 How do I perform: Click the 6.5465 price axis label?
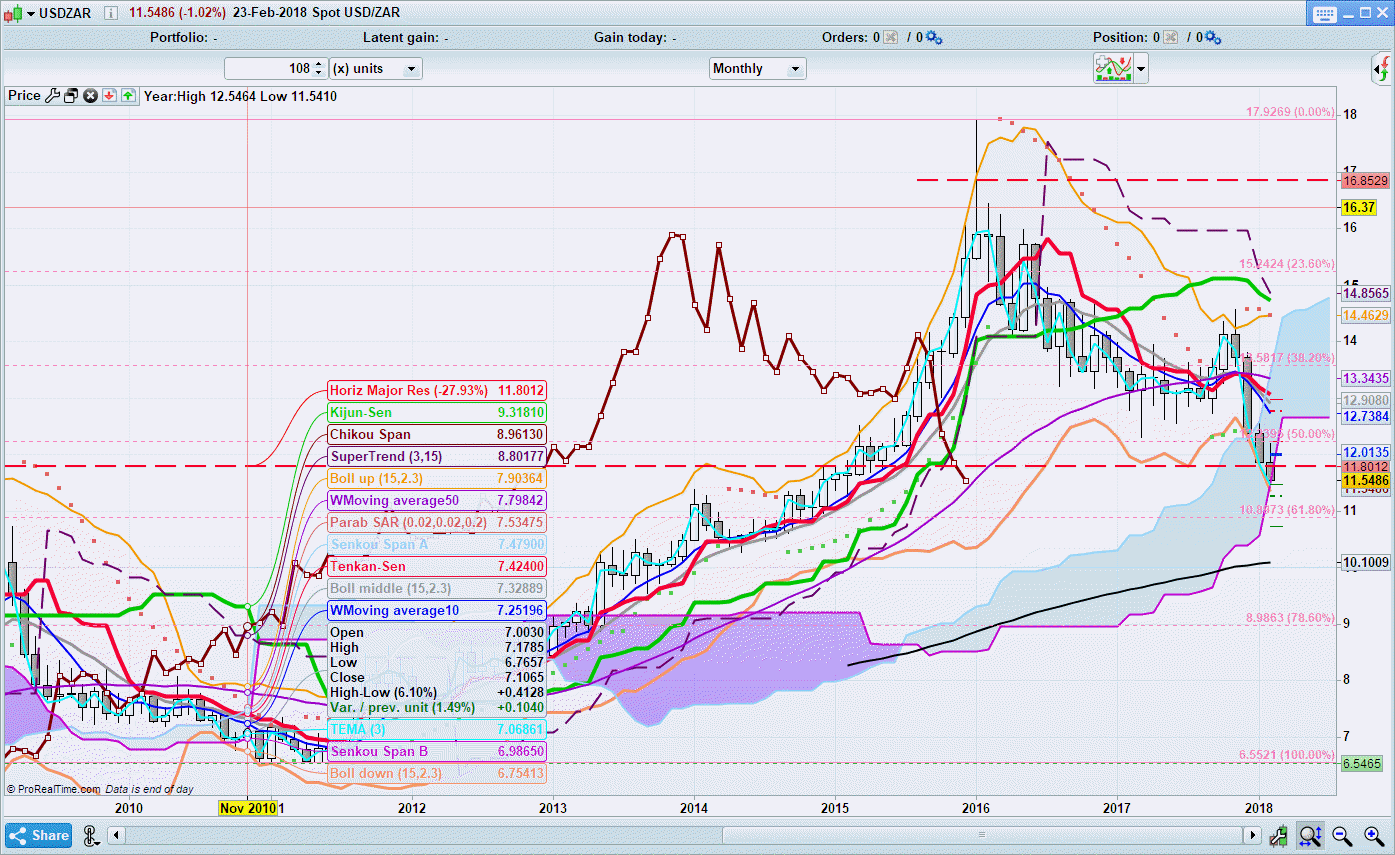[1364, 763]
